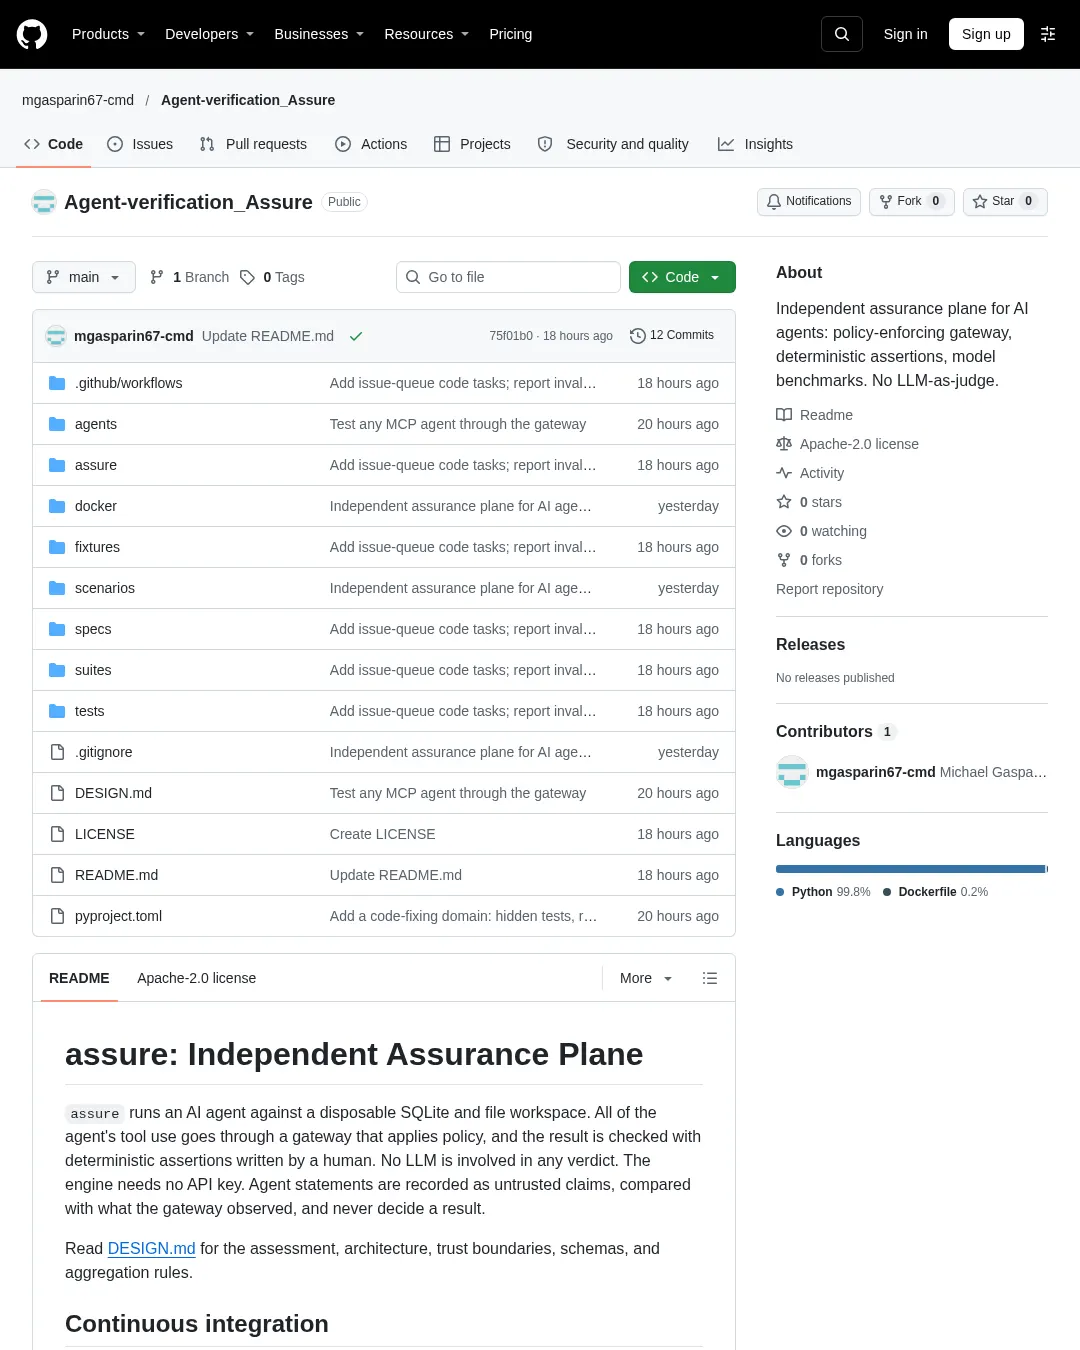
Task: Expand the More menu in README bar
Action: [x=645, y=978]
